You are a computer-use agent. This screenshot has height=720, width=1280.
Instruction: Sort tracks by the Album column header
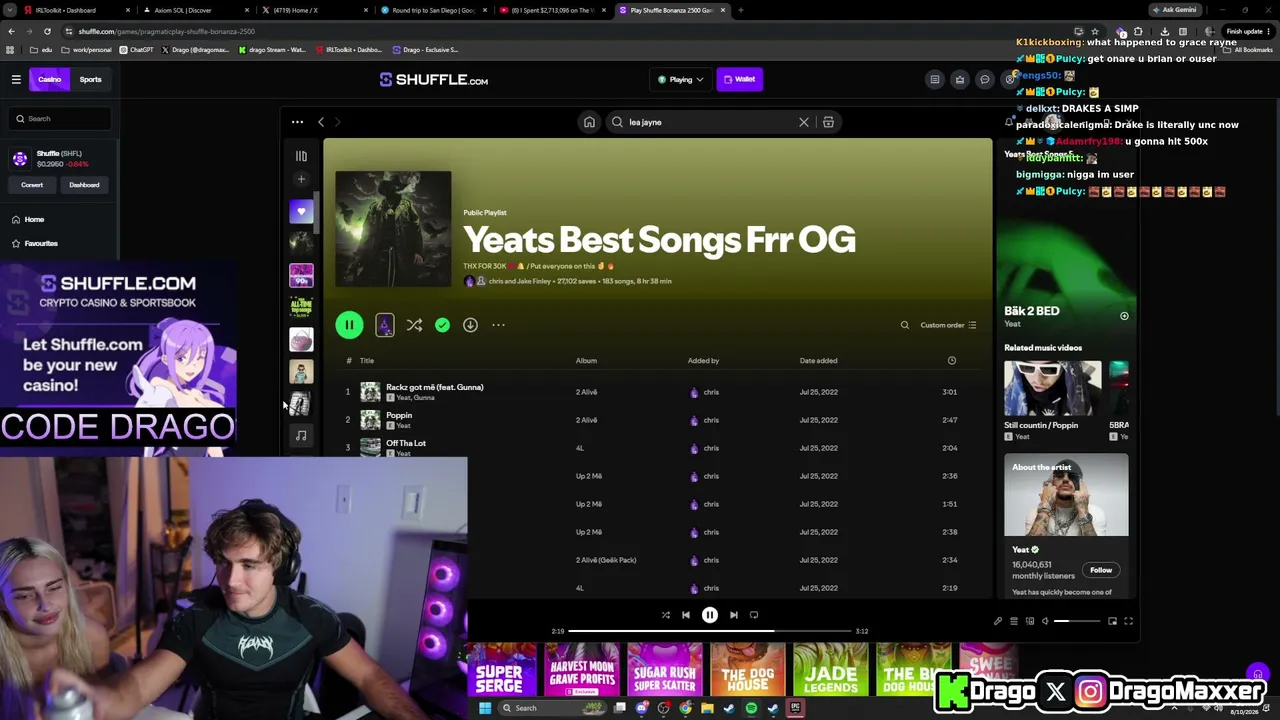tap(586, 361)
